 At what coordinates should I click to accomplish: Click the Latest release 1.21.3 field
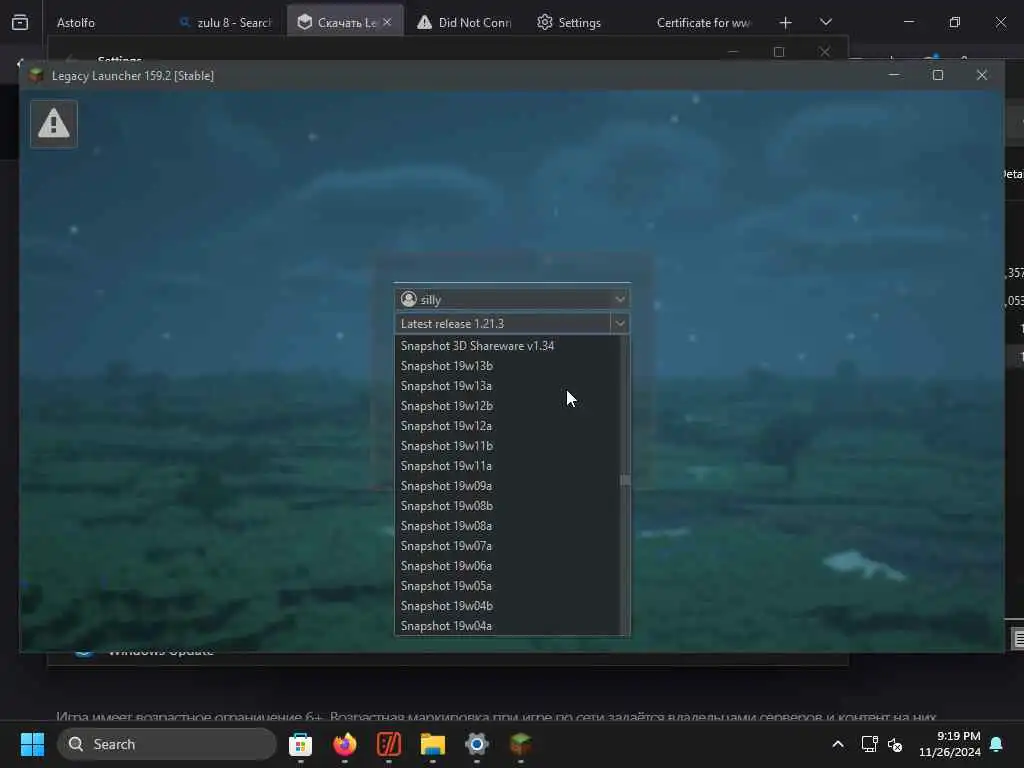(502, 323)
